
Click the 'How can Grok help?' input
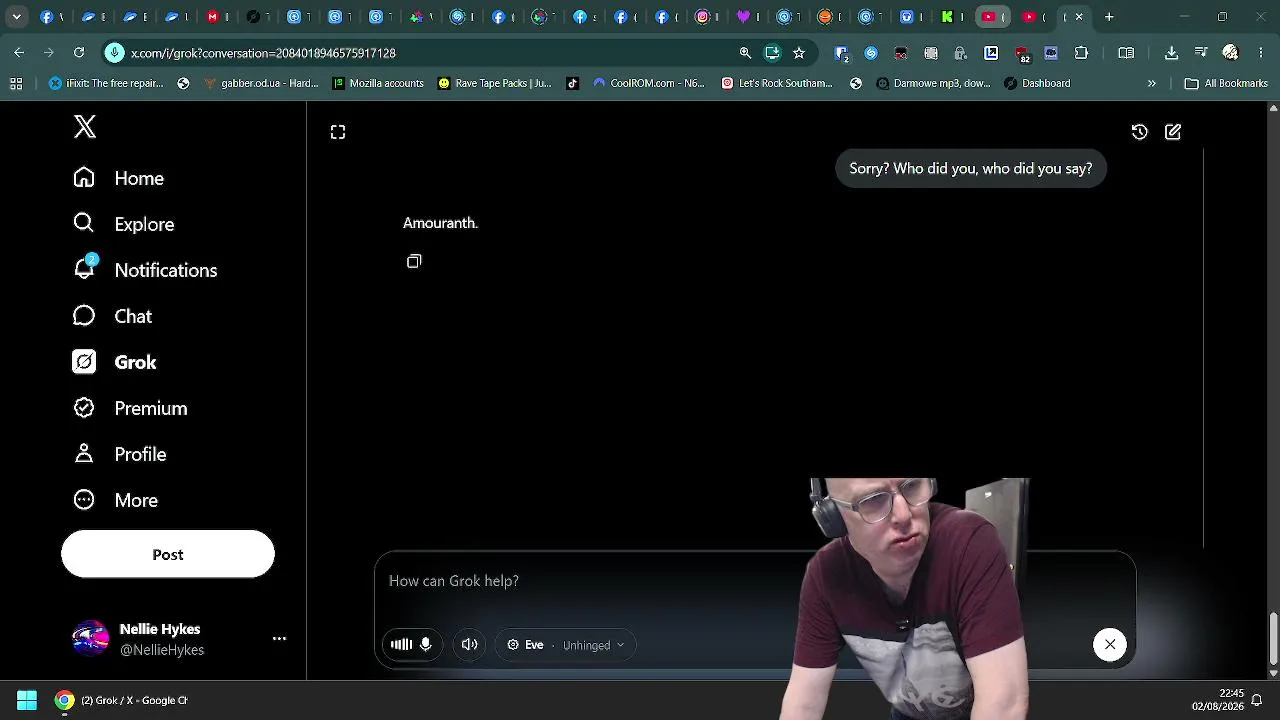coord(590,581)
